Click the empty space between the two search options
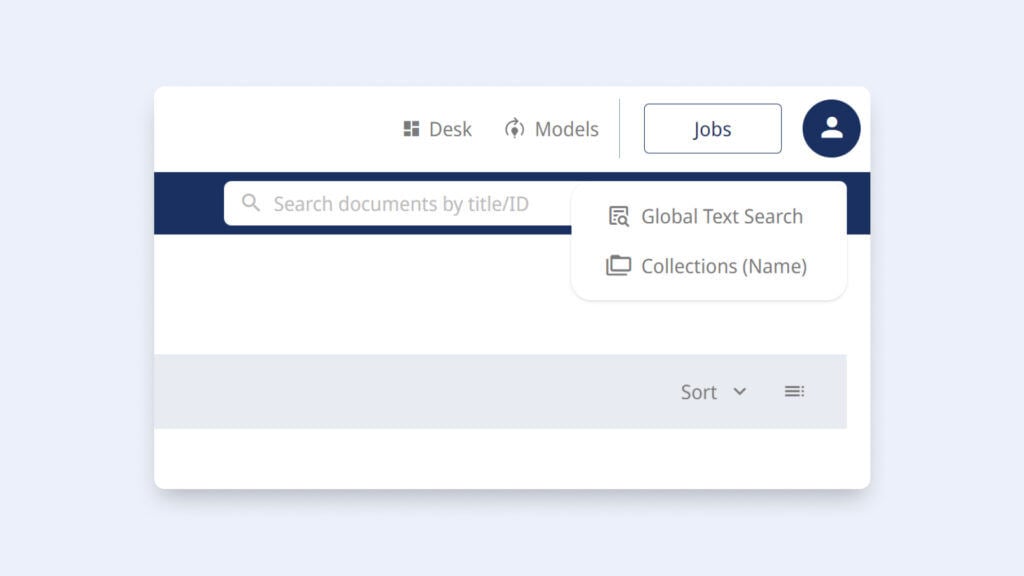Viewport: 1024px width, 576px height. [x=708, y=241]
